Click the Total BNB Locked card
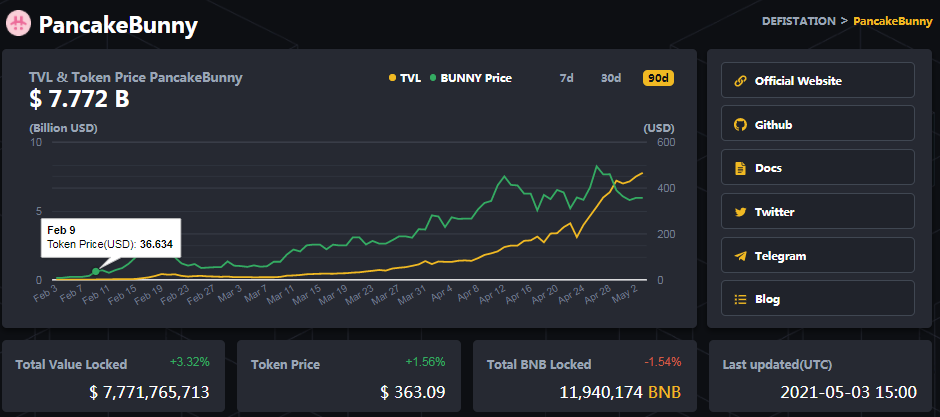The width and height of the screenshot is (940, 417). (x=585, y=376)
